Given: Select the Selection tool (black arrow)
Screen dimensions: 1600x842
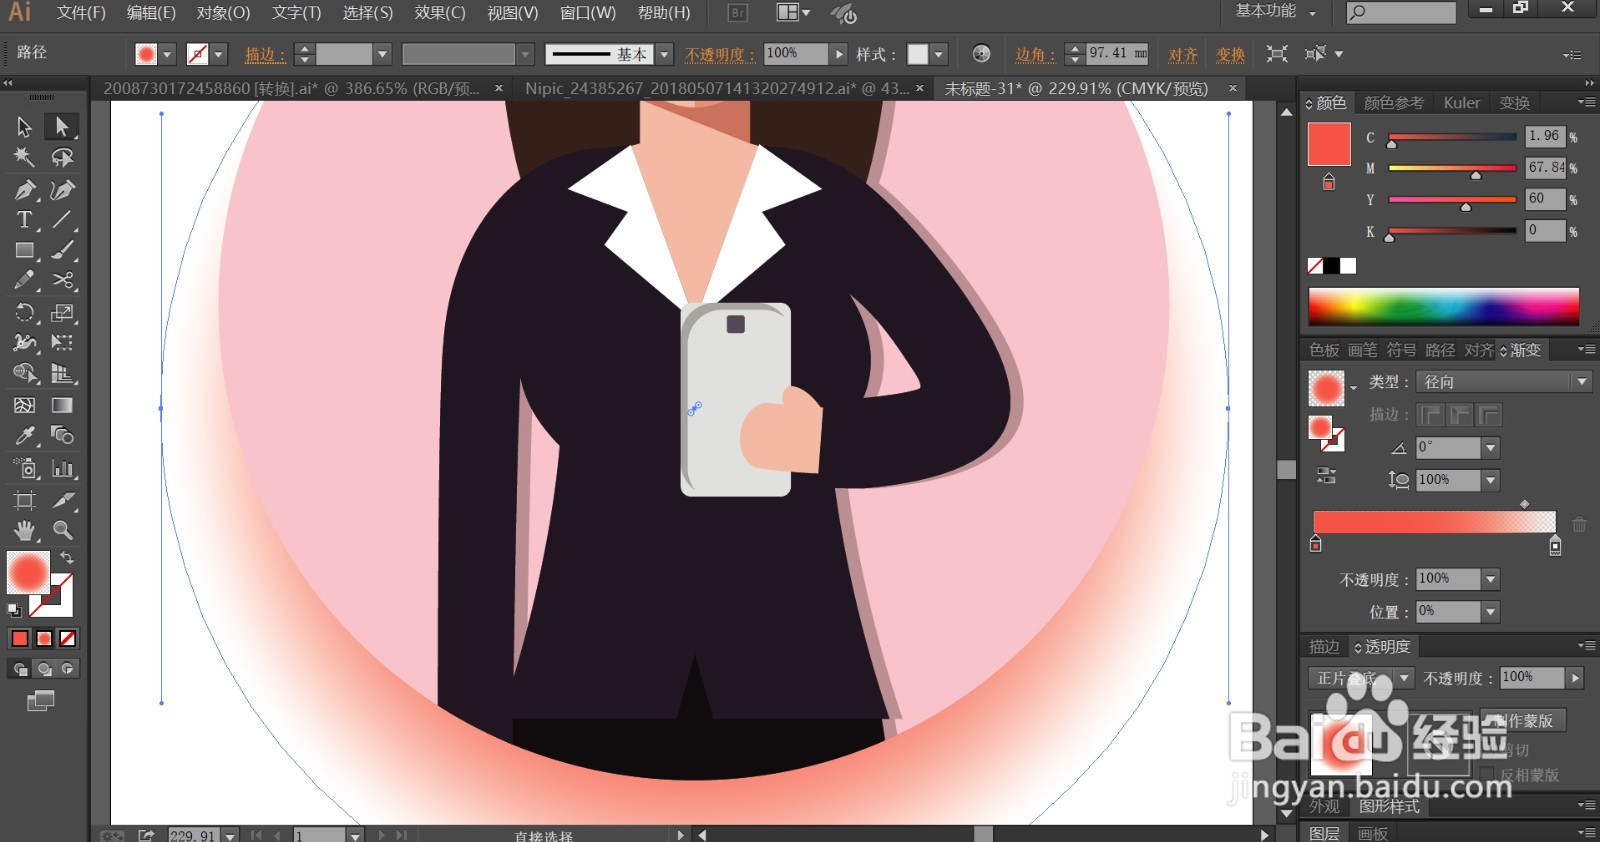Looking at the screenshot, I should tap(24, 127).
